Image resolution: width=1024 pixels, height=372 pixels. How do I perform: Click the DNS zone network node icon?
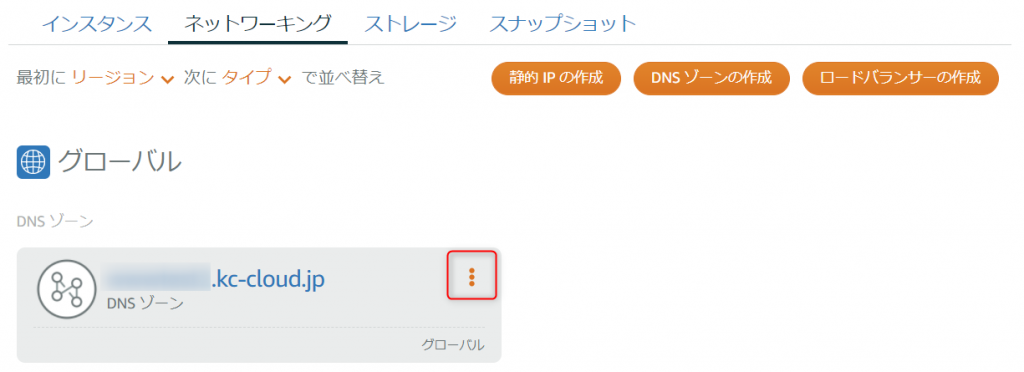[67, 289]
